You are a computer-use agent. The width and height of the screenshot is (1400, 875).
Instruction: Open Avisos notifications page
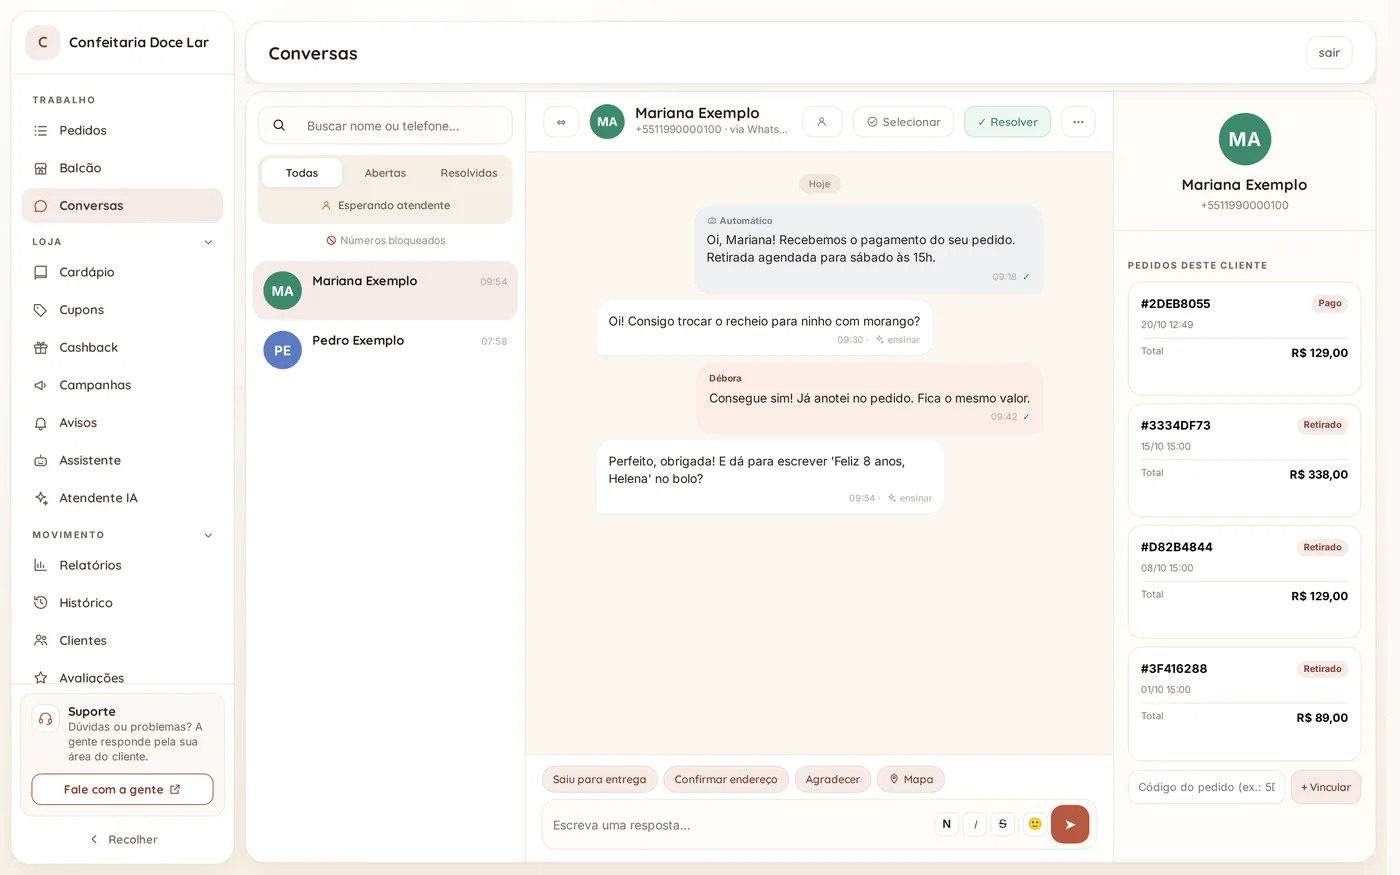pyautogui.click(x=122, y=423)
